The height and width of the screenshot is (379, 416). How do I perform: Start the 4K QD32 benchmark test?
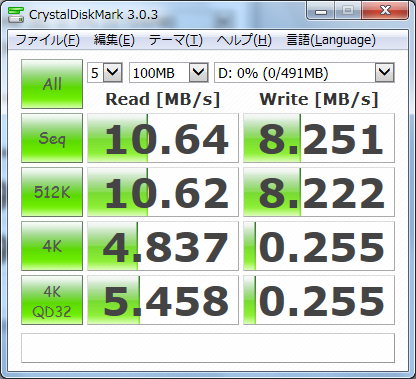52,300
